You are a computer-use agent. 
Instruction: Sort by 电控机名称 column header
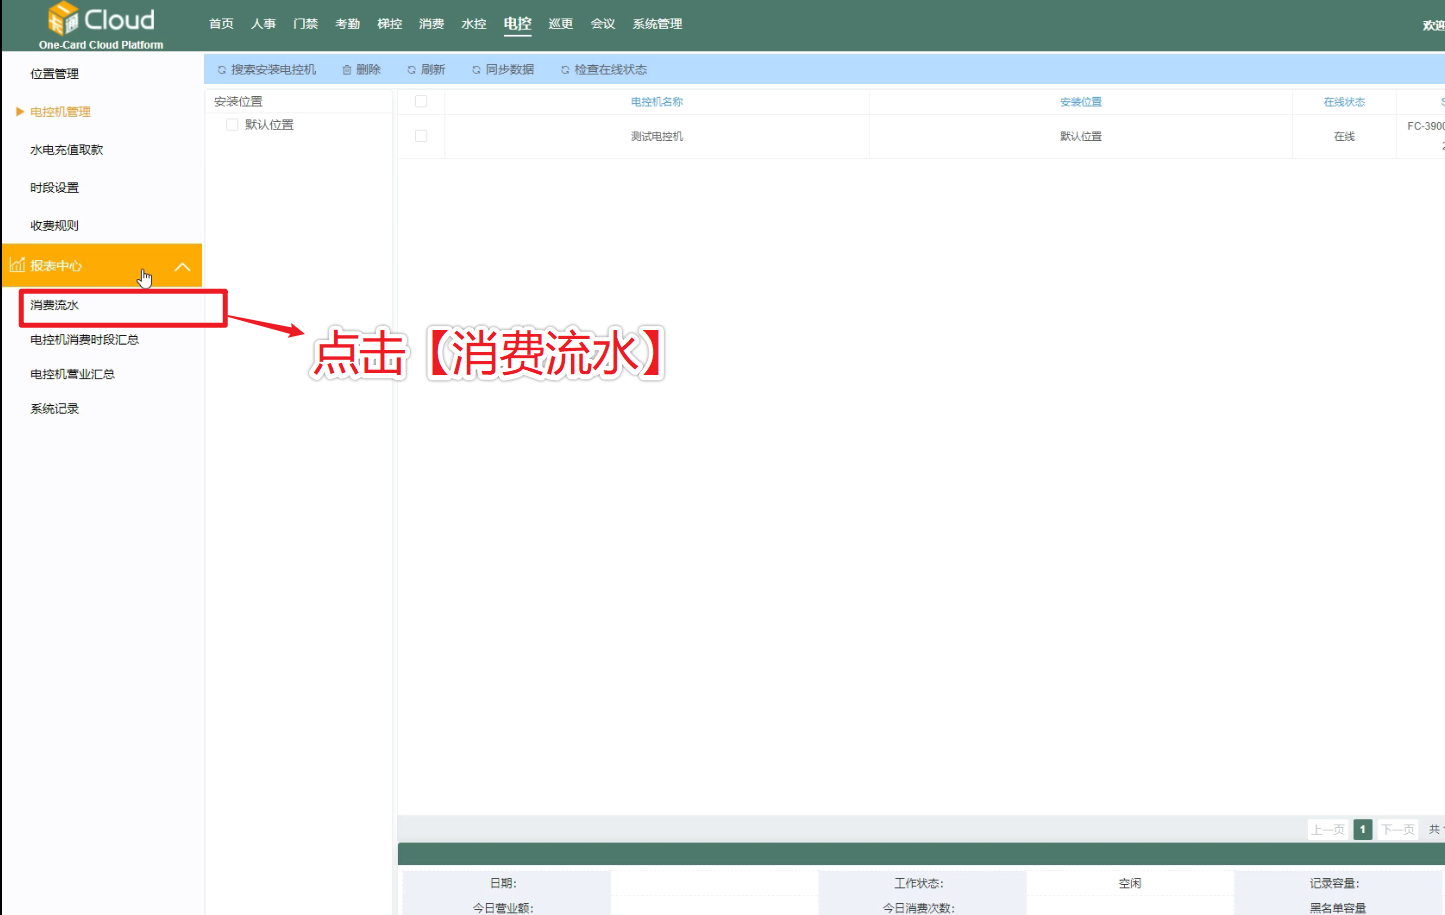click(657, 102)
